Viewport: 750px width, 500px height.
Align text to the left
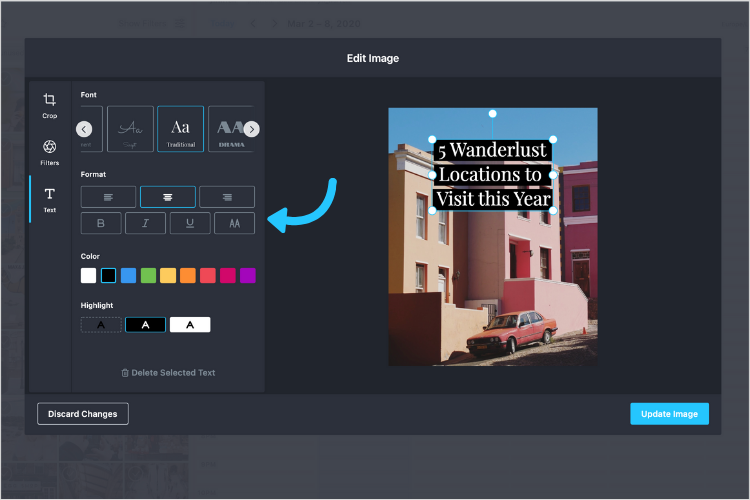108,197
